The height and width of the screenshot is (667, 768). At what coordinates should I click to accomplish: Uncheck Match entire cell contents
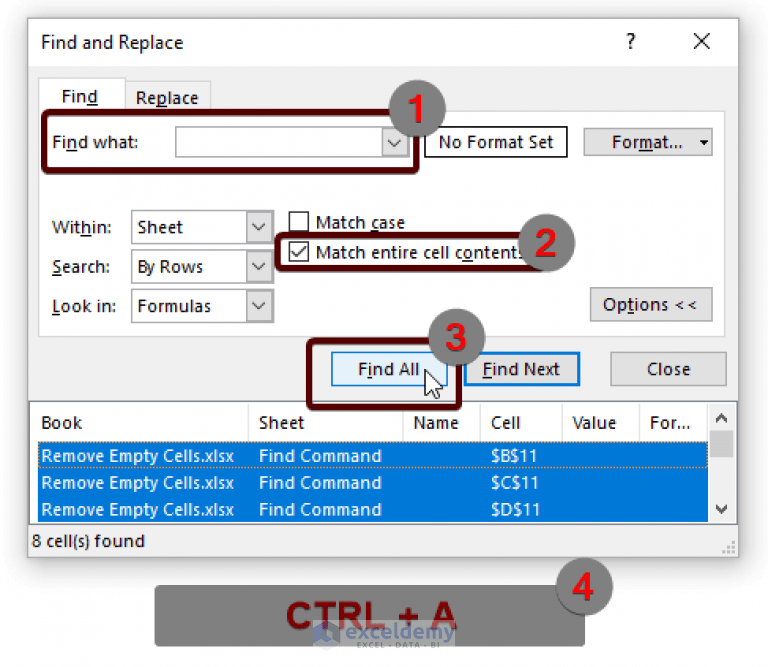click(298, 252)
